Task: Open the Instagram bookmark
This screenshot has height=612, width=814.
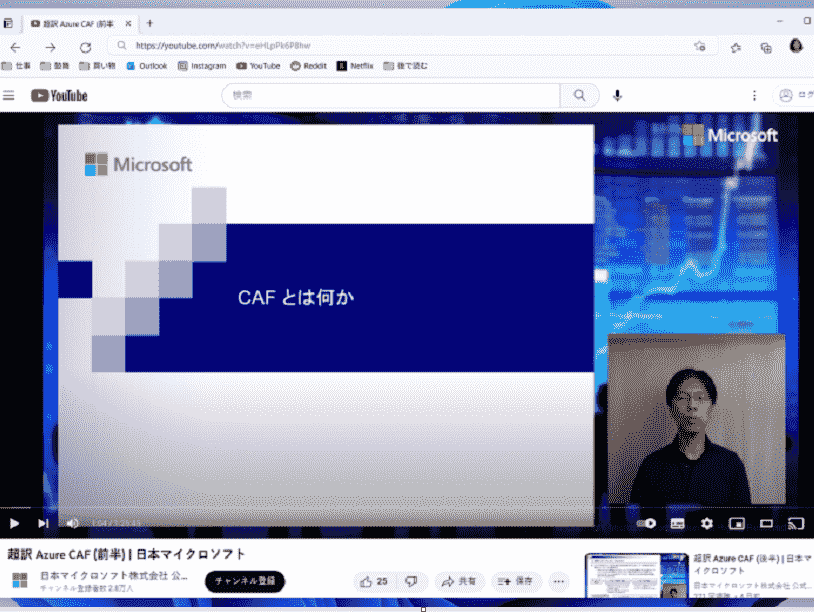Action: [202, 66]
